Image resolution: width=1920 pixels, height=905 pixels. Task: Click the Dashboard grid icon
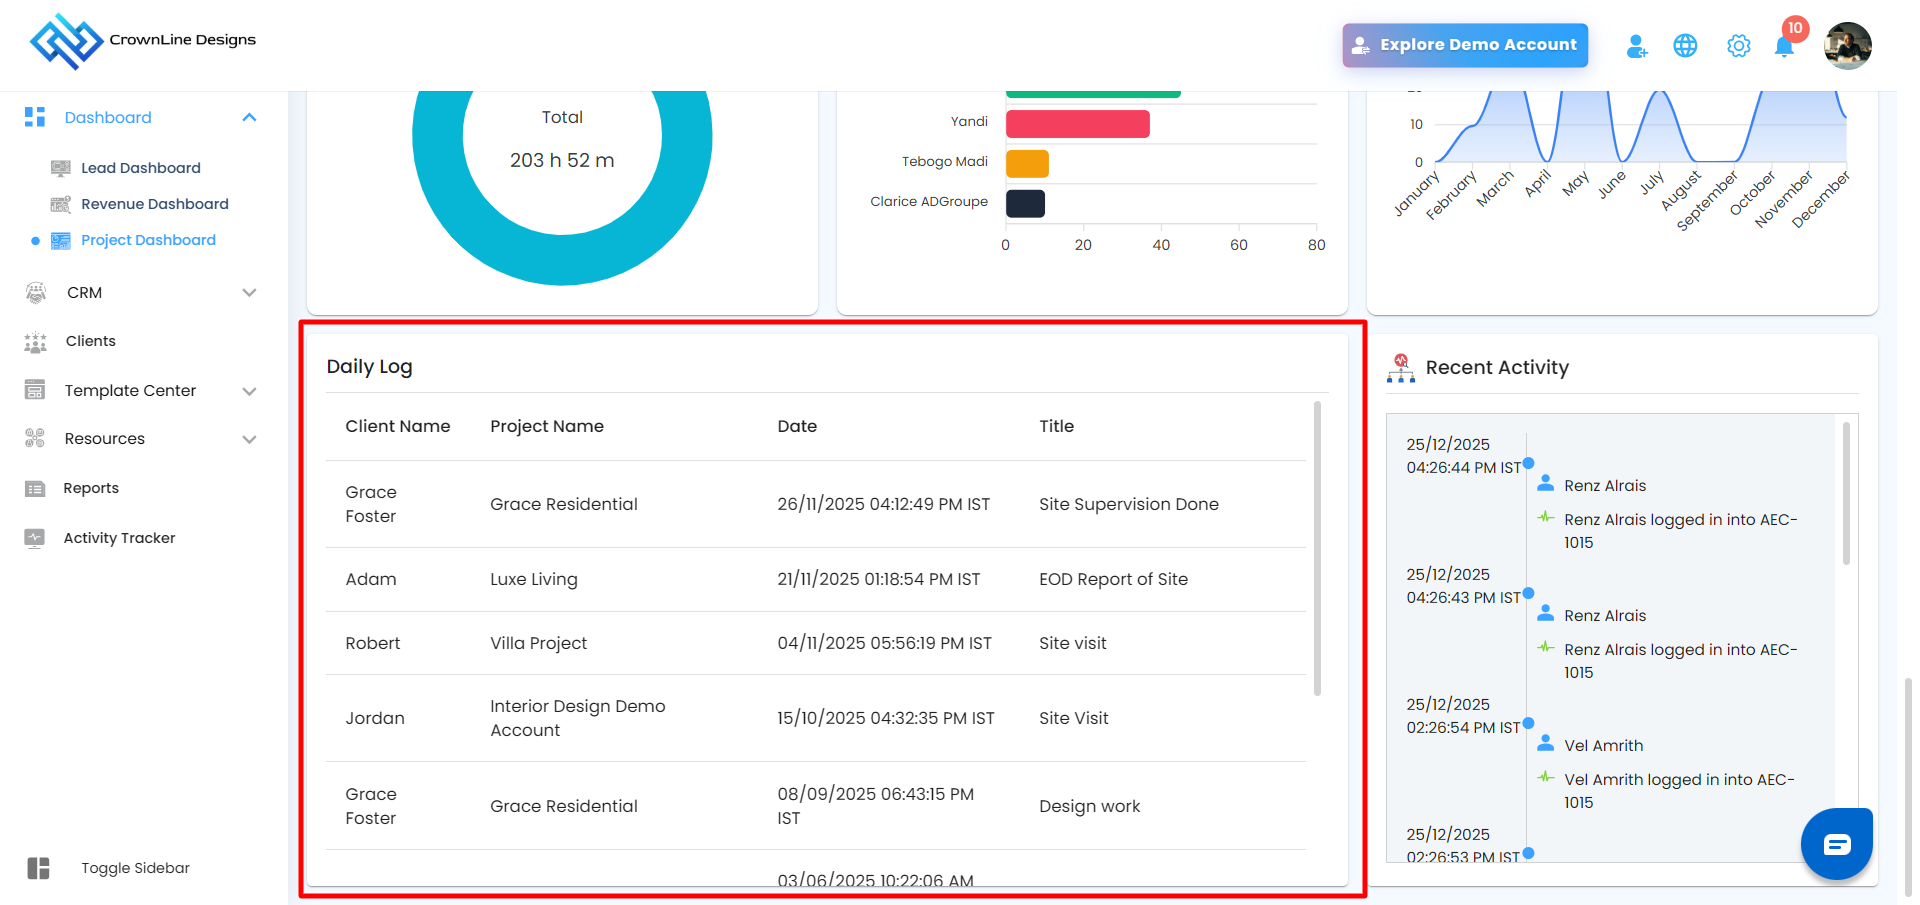point(35,117)
